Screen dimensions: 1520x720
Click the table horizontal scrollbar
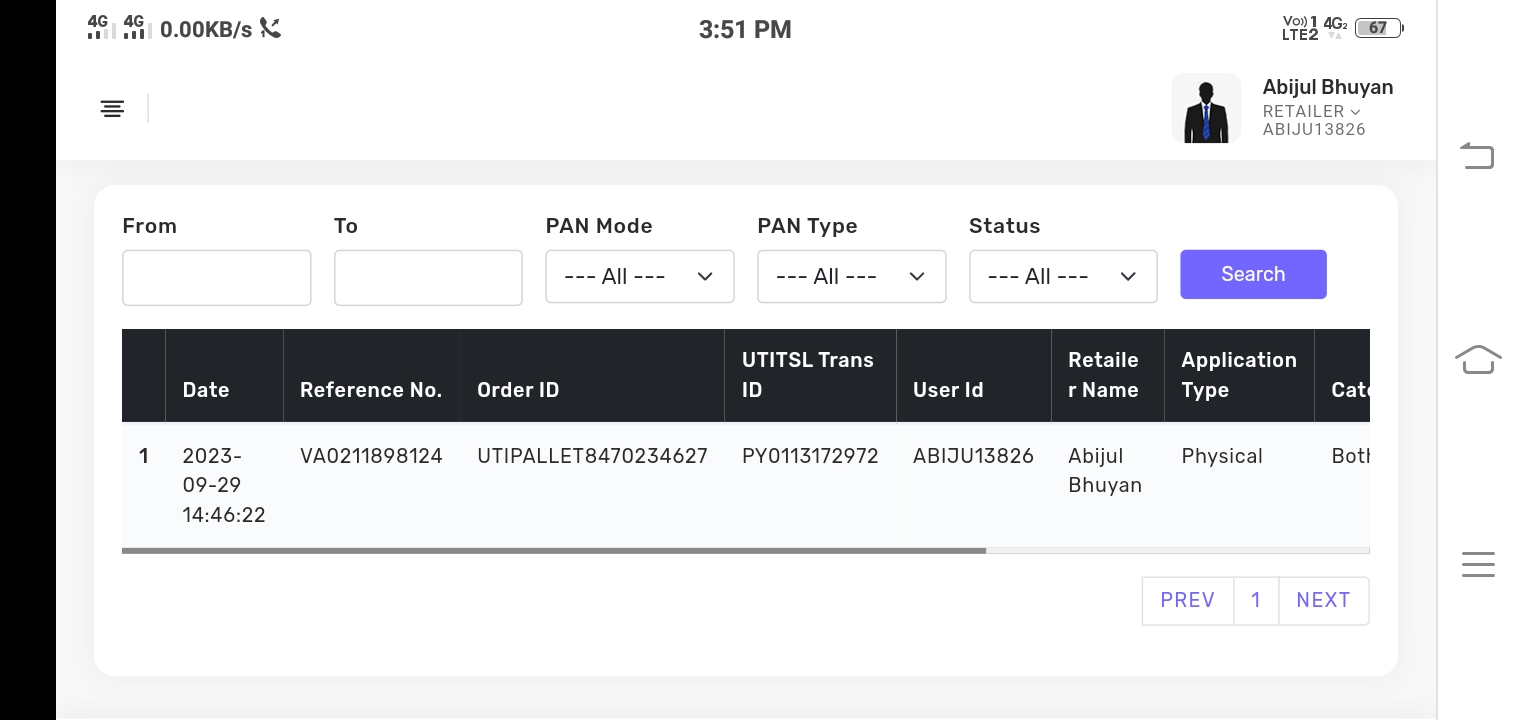click(554, 550)
